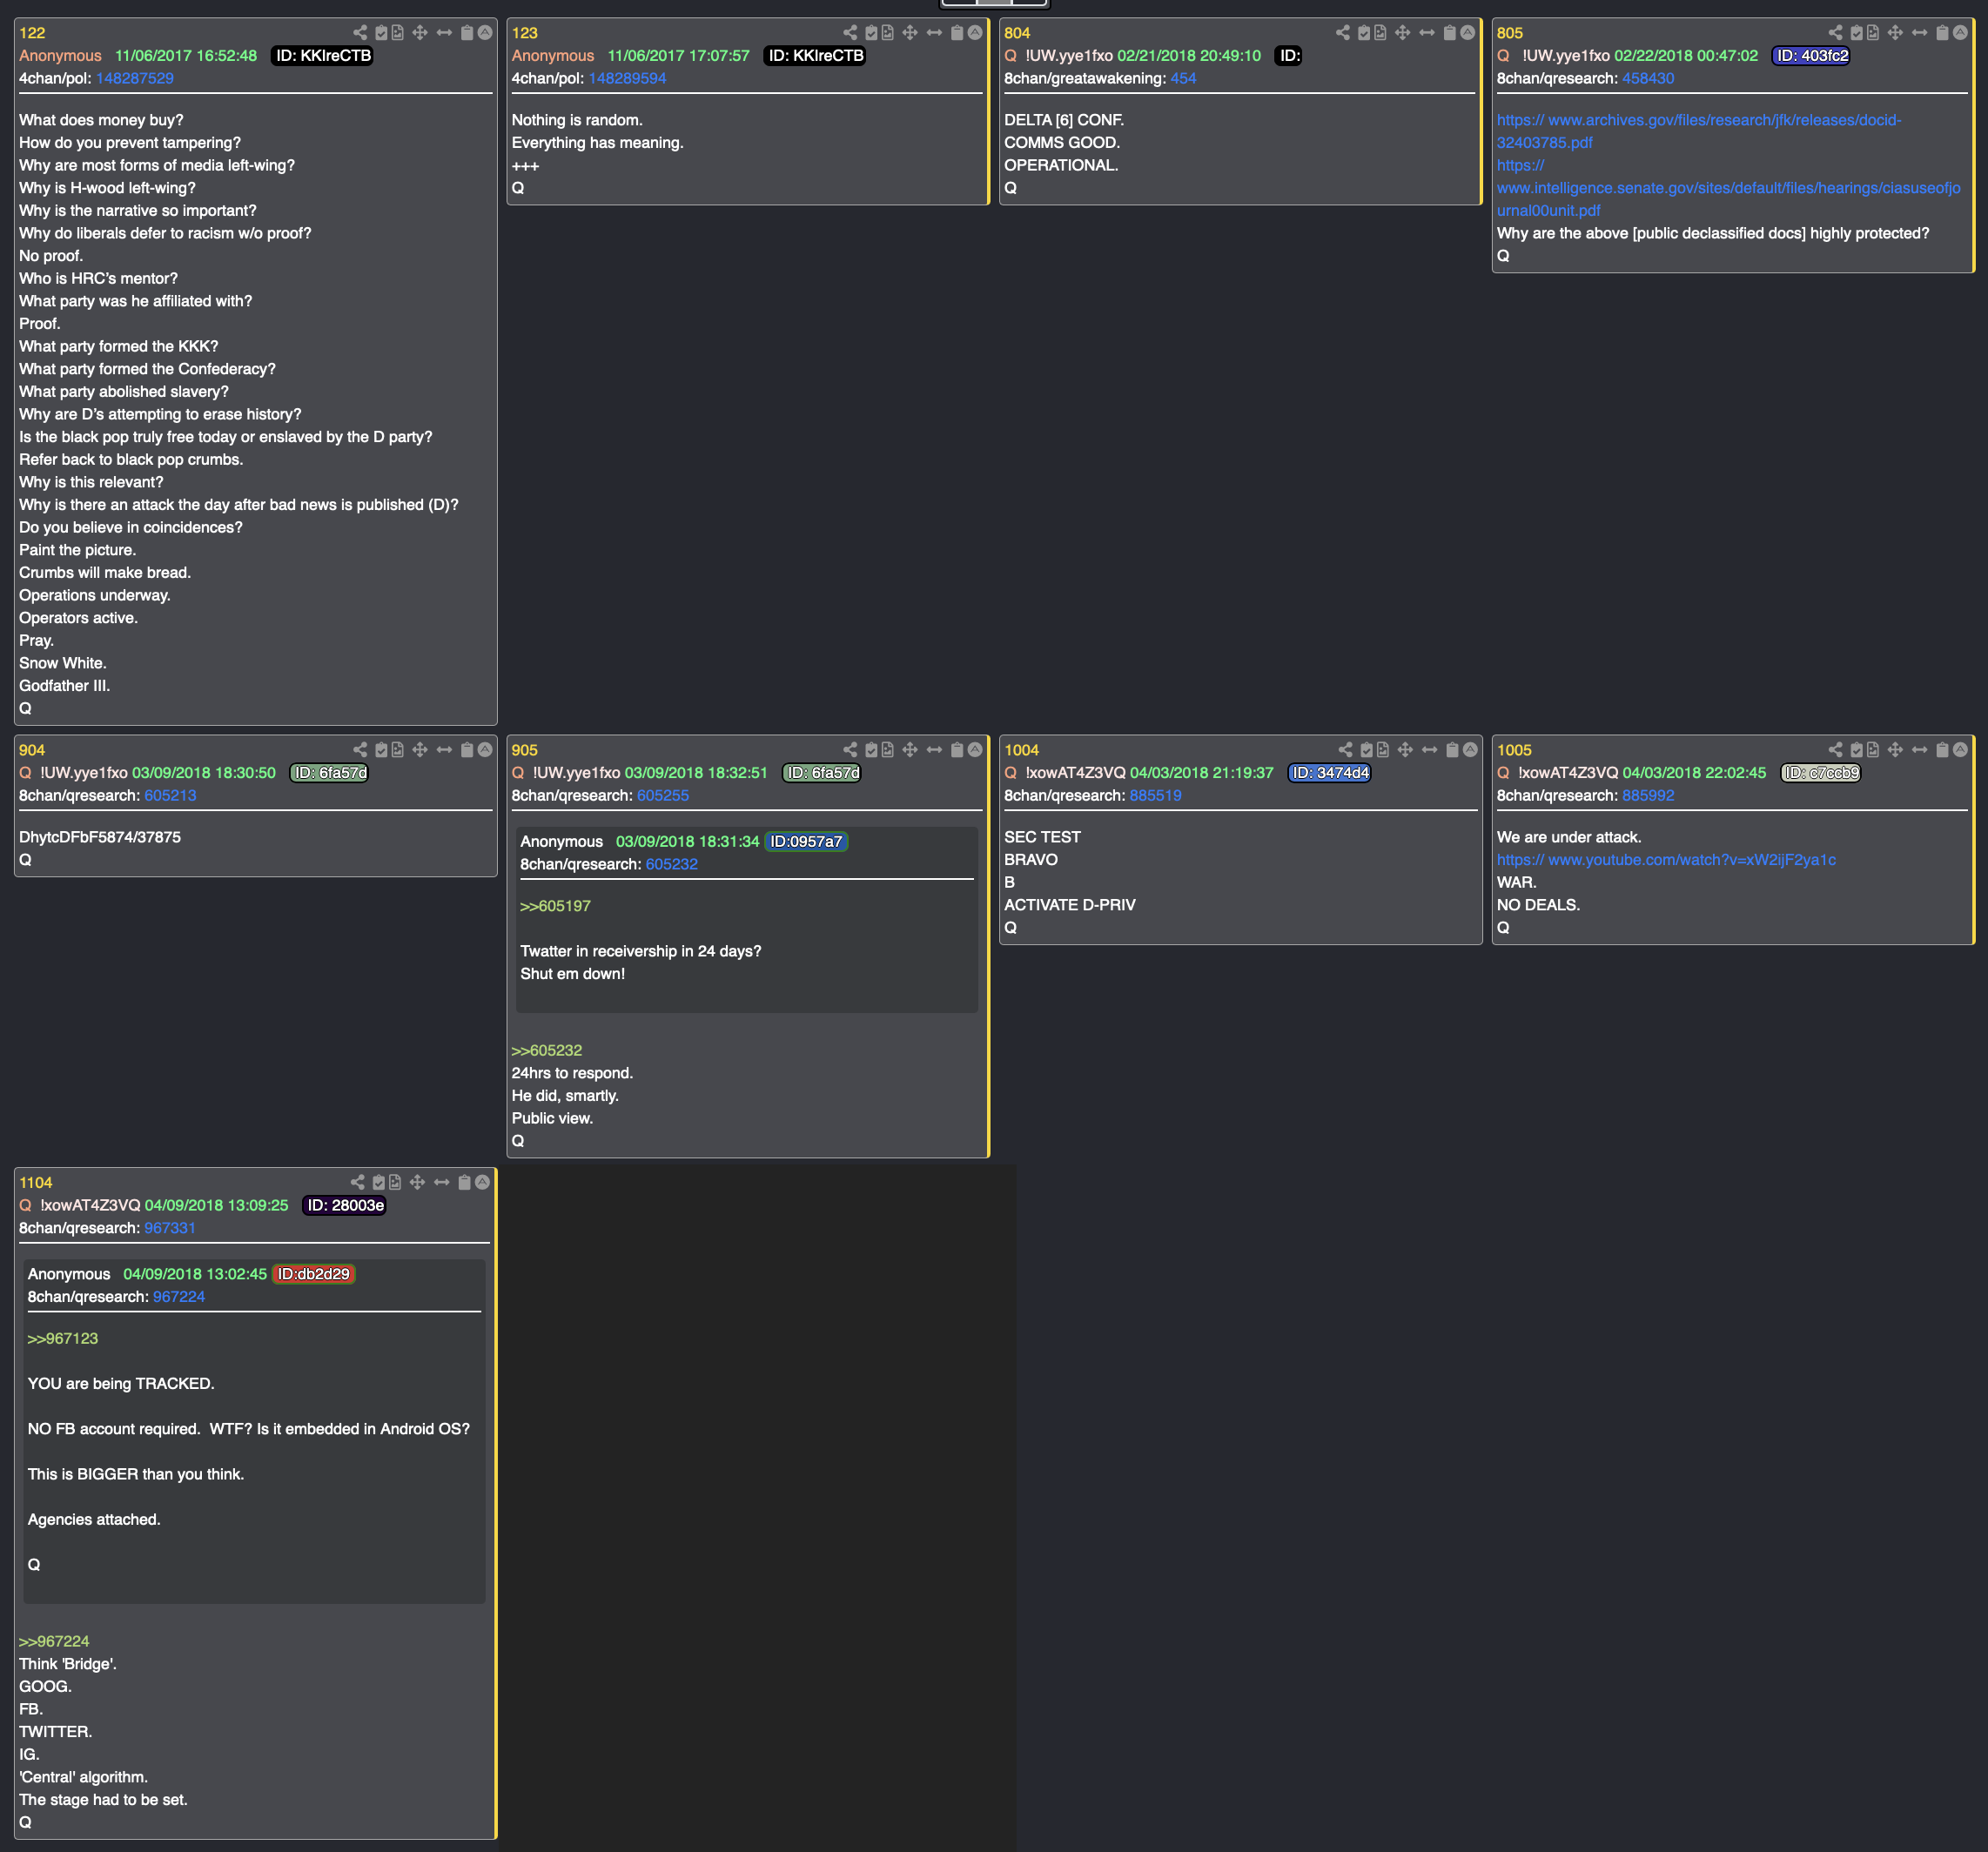Click the share icon on post 804
The image size is (1988, 1852).
(x=1343, y=33)
